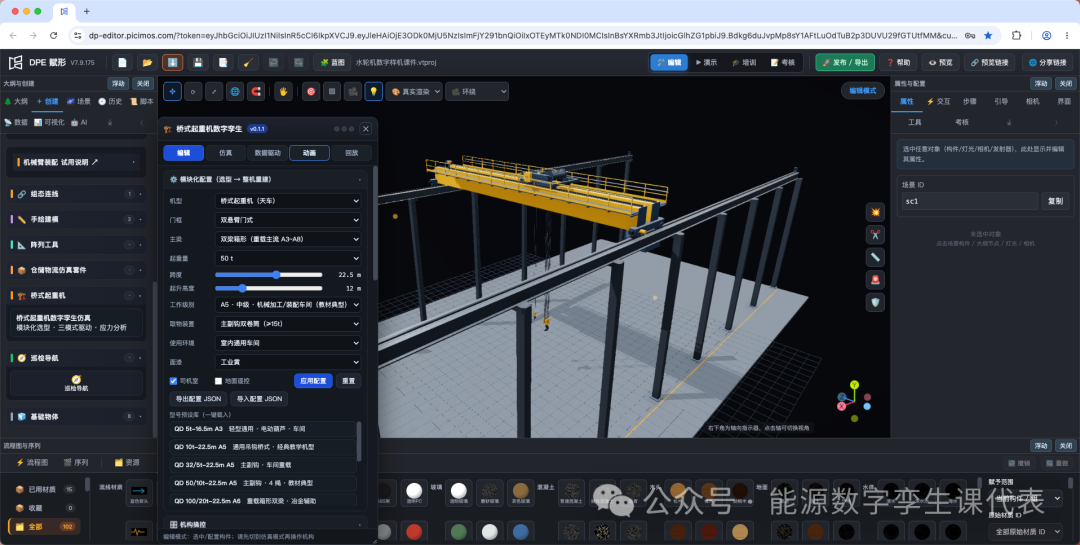Open a new browser tab
1080x545 pixels.
click(86, 11)
